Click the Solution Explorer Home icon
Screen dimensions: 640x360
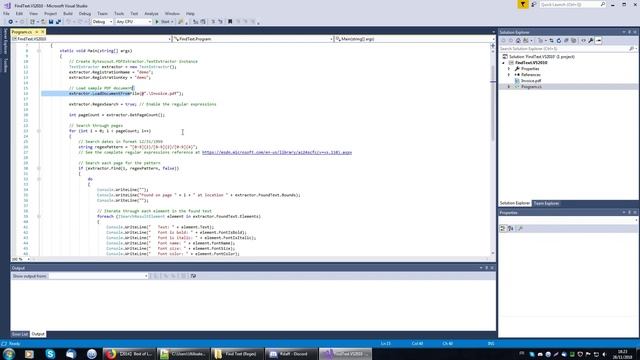pos(518,40)
